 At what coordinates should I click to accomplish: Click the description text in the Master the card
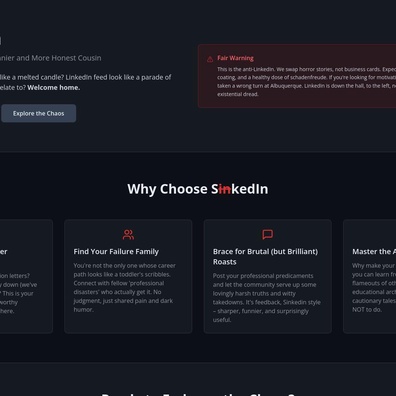coord(374,287)
